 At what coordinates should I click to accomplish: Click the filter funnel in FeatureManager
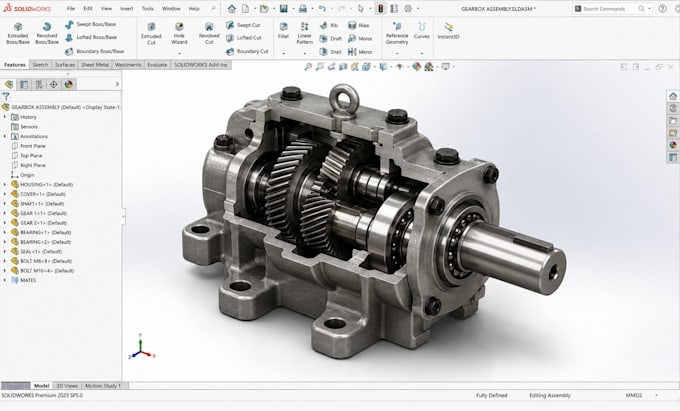click(6, 96)
